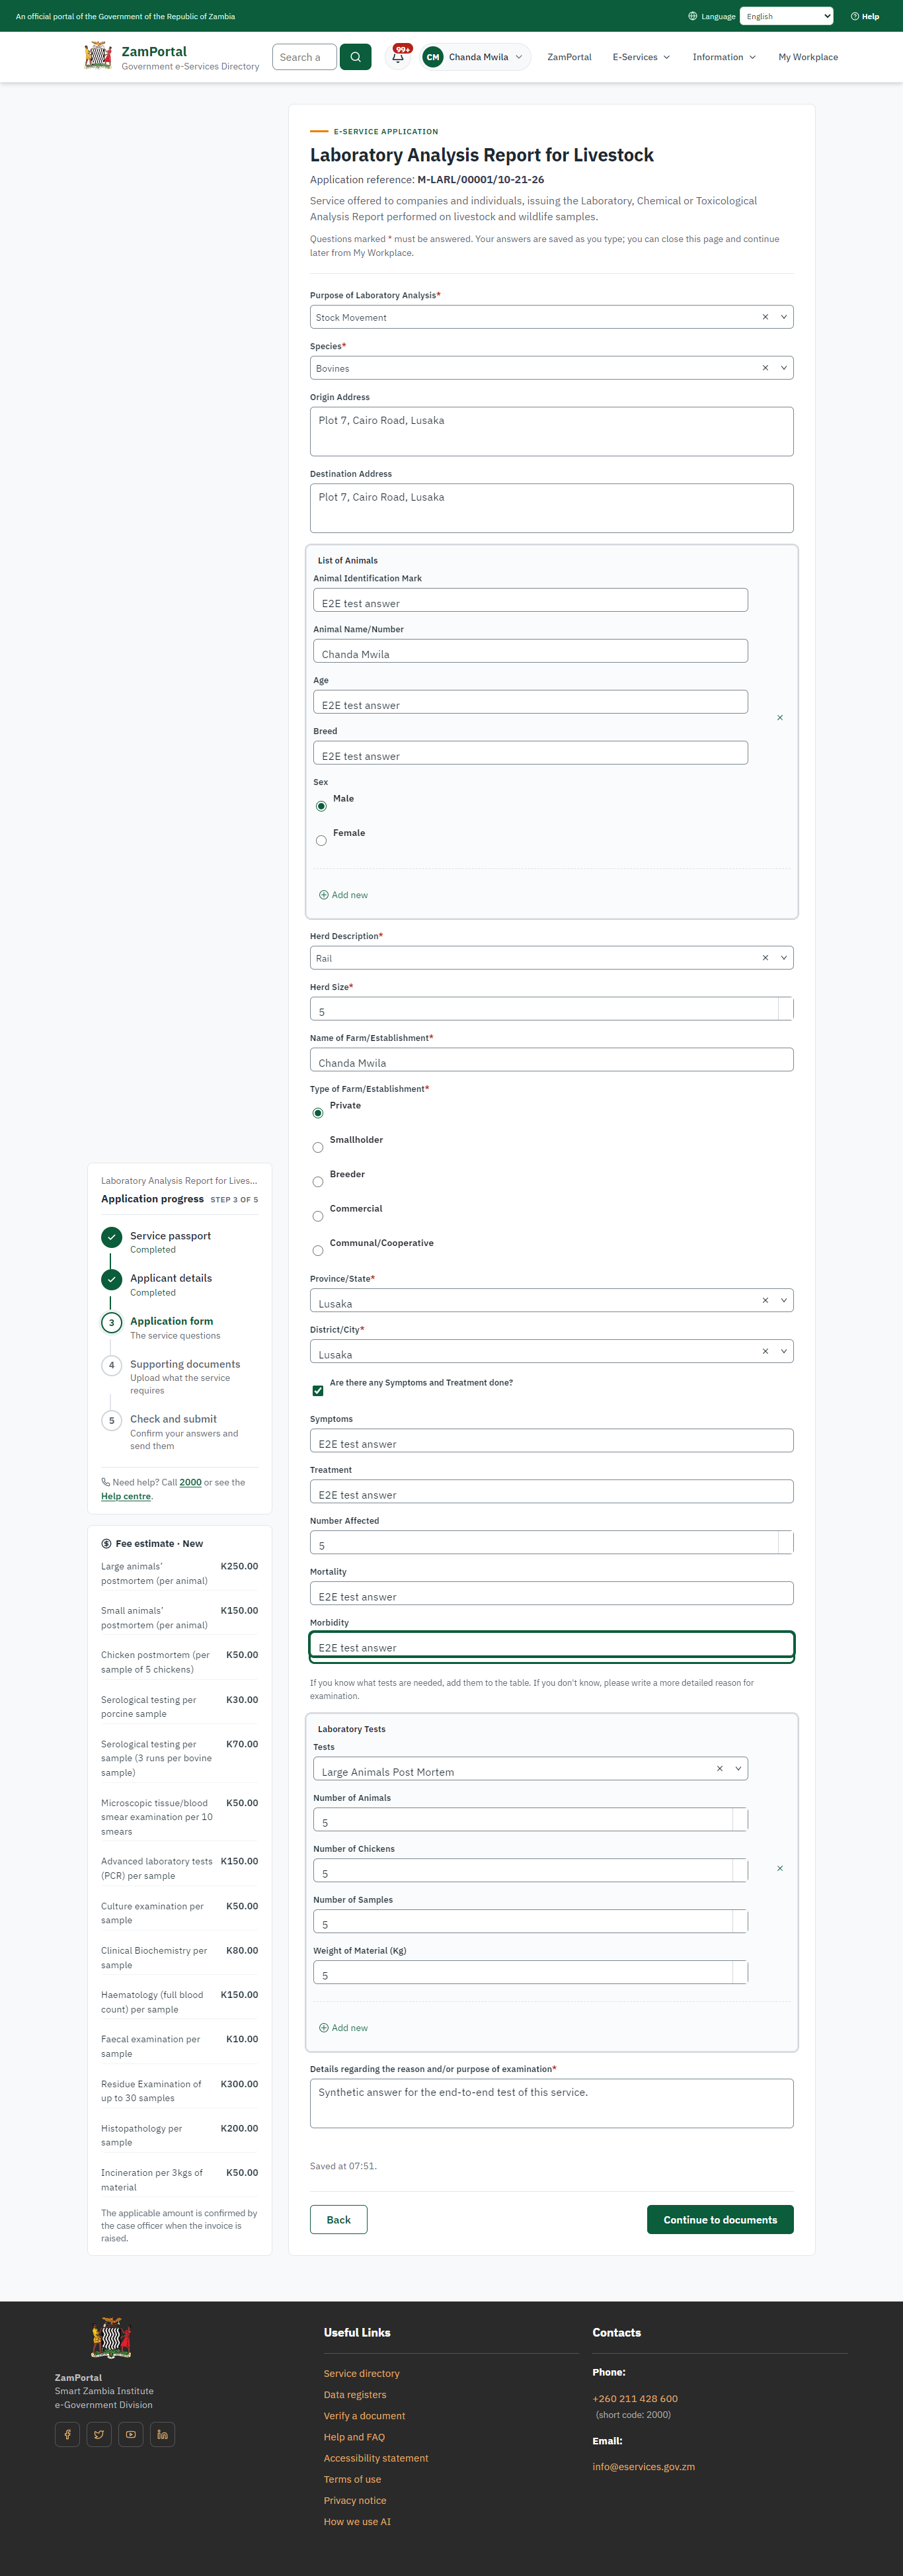
Task: Open the Species dropdown arrow
Action: [x=784, y=368]
